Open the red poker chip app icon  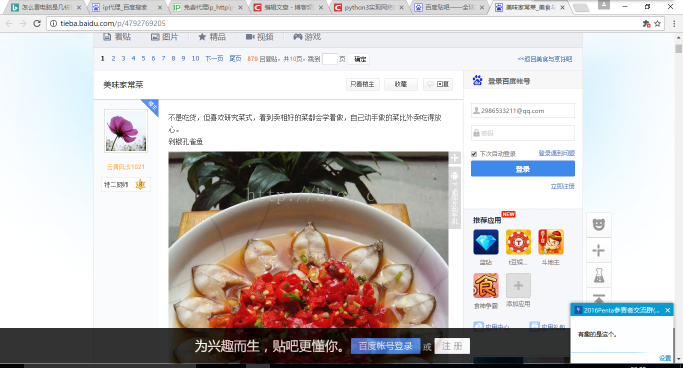click(x=518, y=242)
